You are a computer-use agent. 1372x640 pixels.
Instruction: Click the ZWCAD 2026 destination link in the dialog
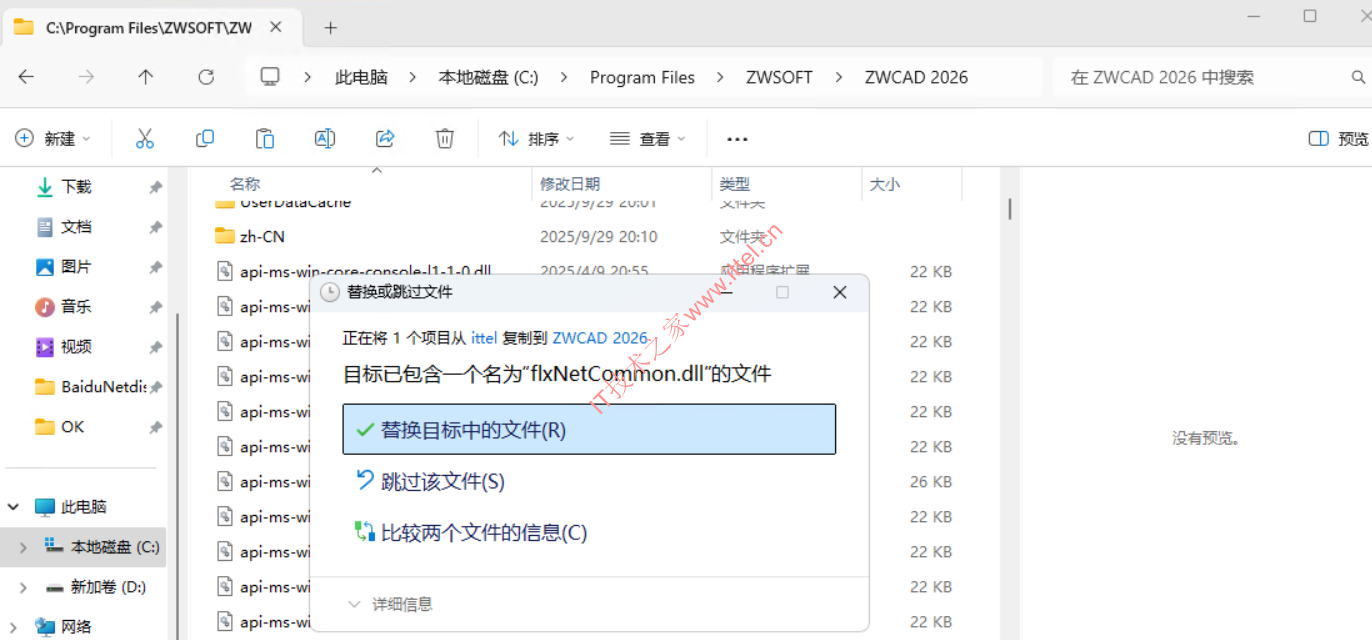click(x=600, y=338)
